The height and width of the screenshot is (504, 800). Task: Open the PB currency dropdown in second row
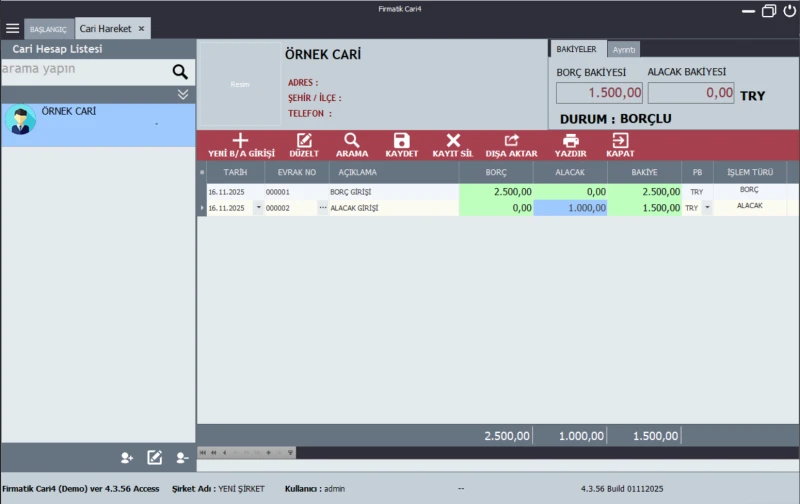[x=707, y=208]
